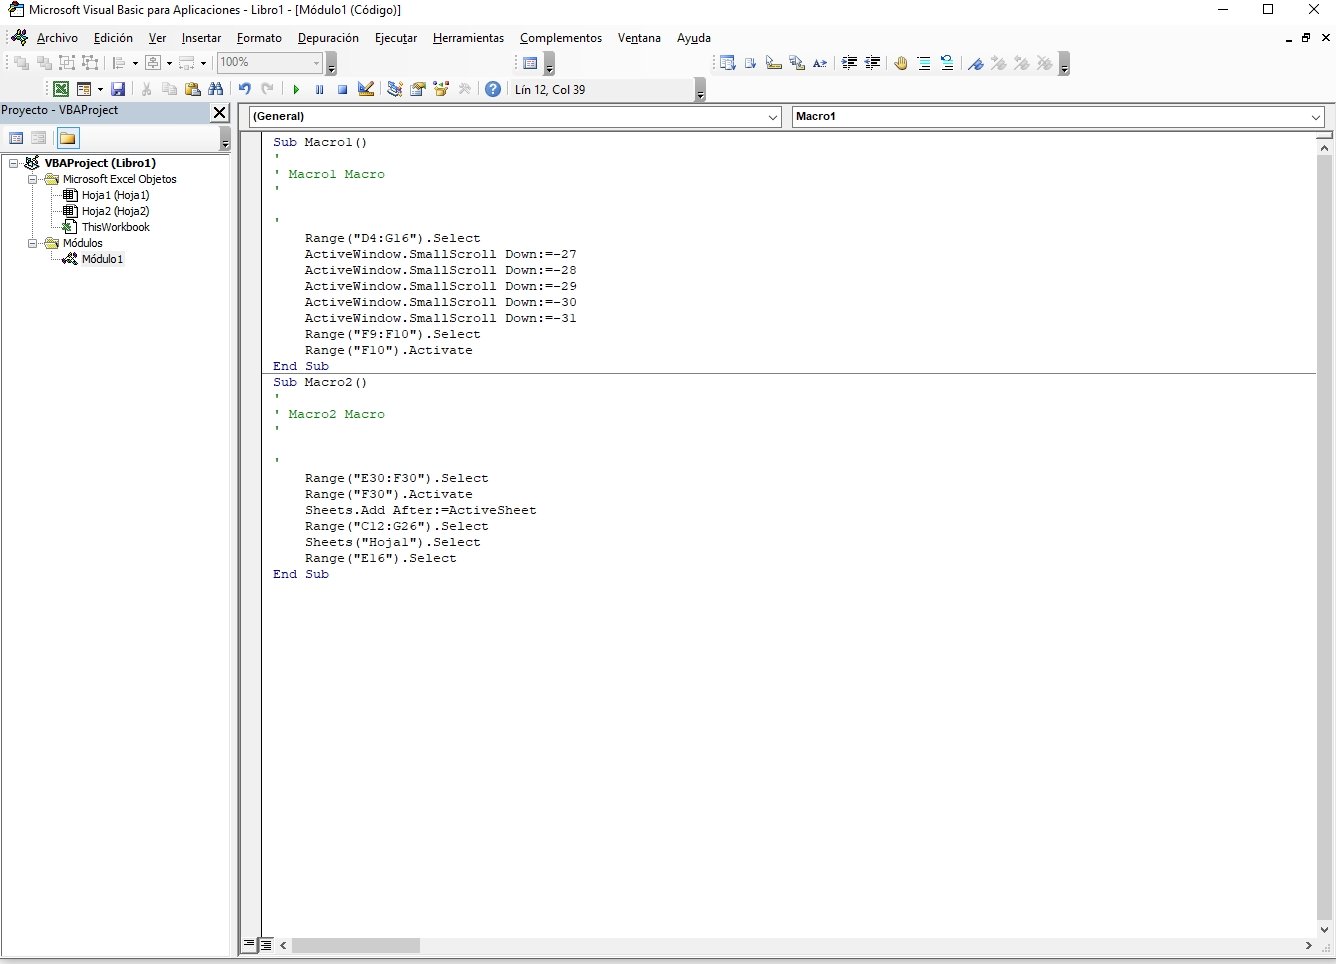Toggle Folders view in Project panel
This screenshot has width=1336, height=964.
coord(68,138)
